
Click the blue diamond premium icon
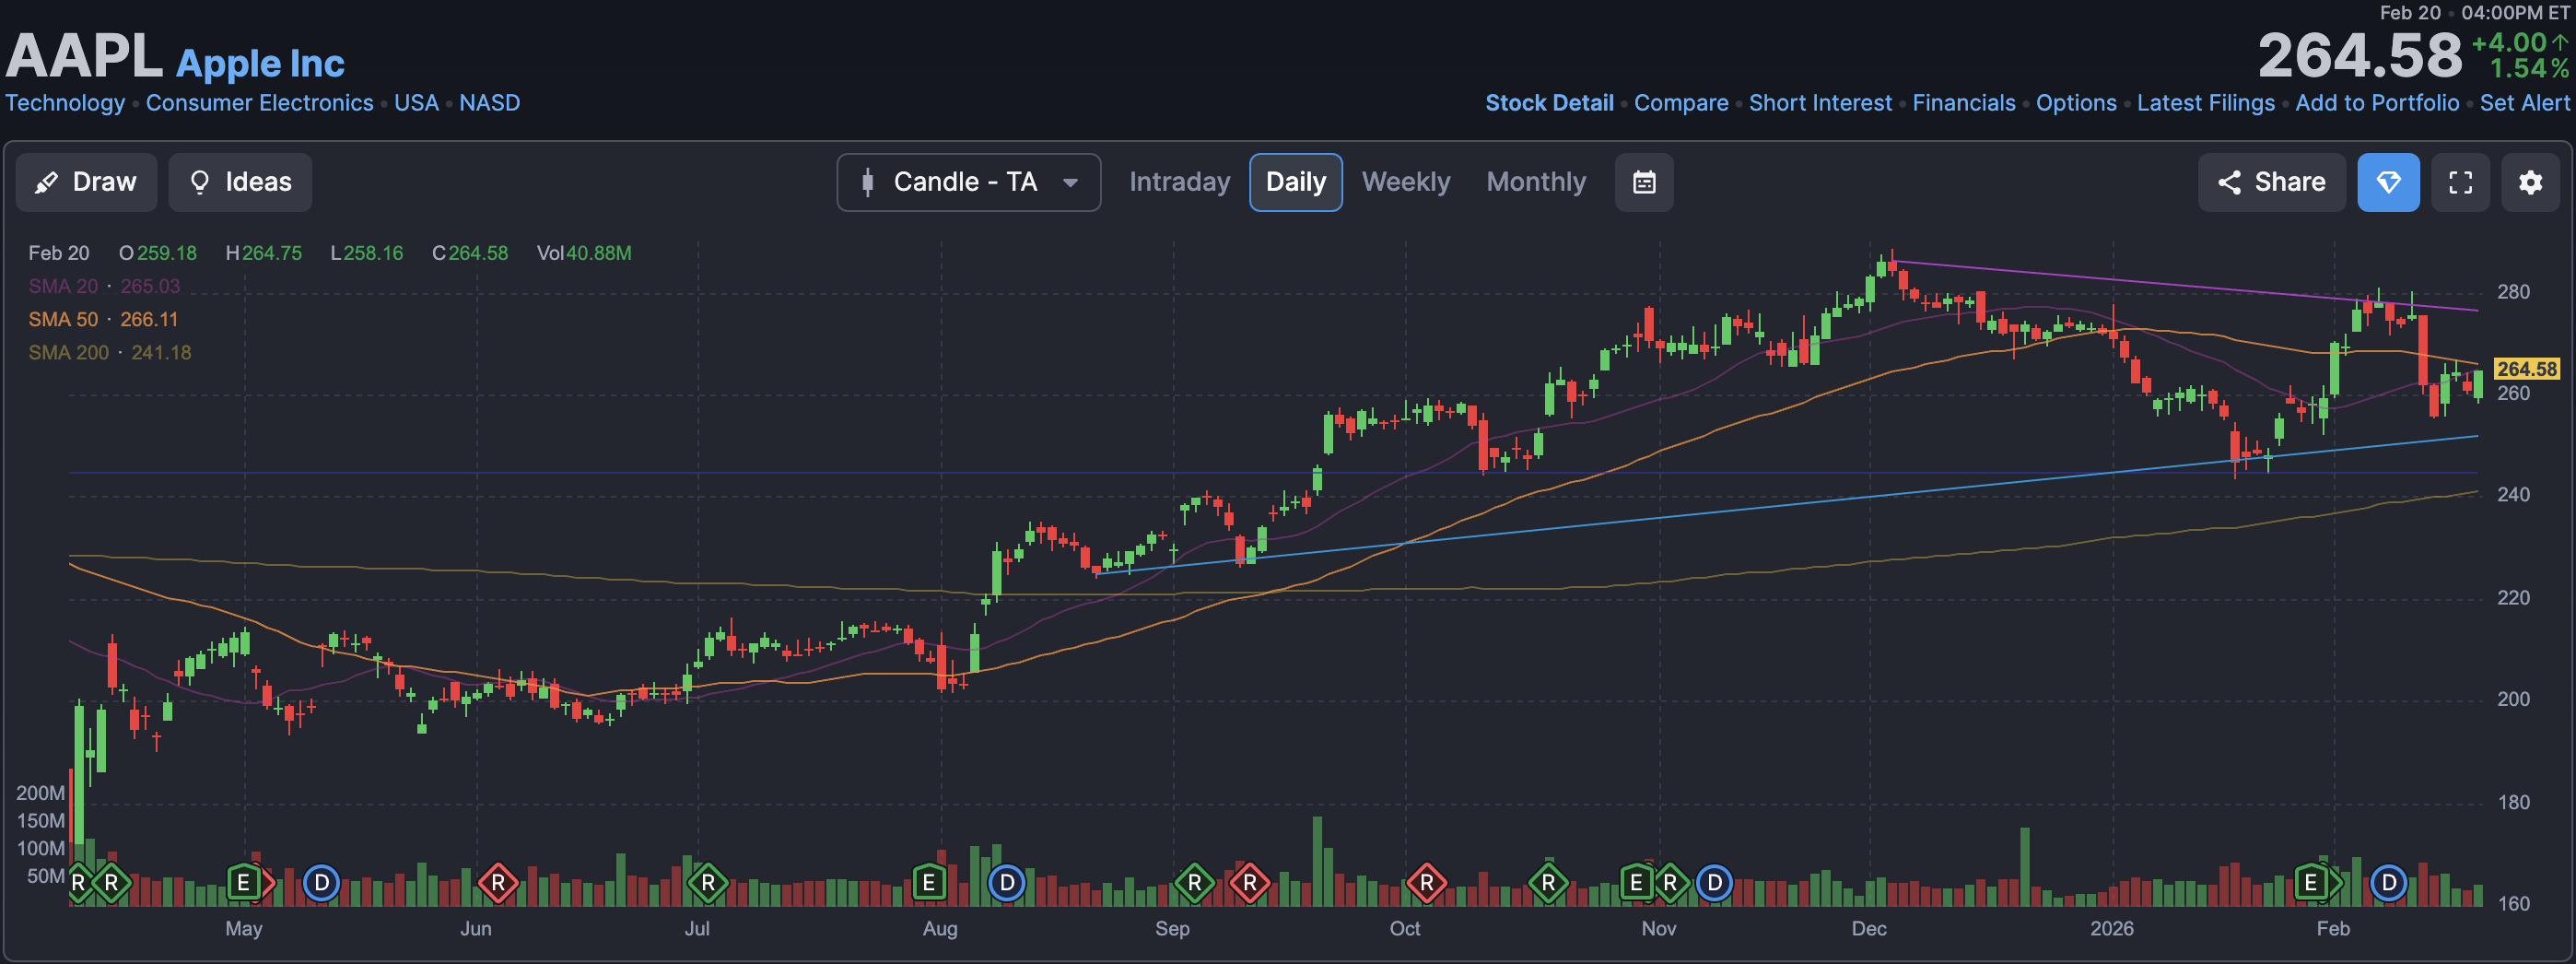(x=2388, y=182)
